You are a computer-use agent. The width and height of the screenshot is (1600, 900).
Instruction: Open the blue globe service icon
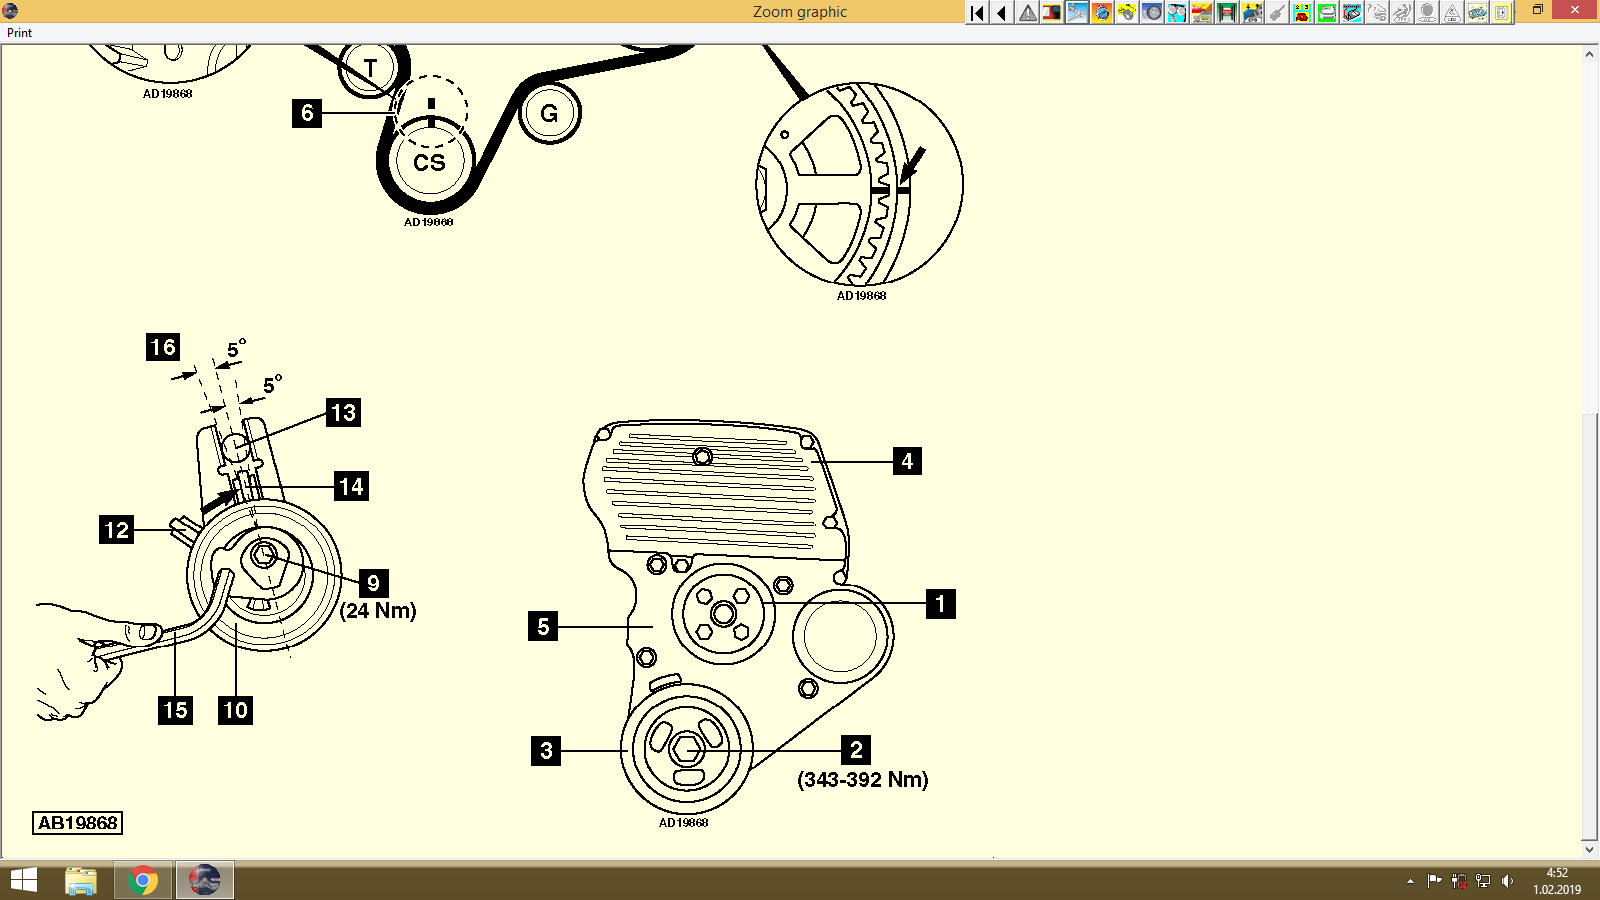[x=1102, y=13]
